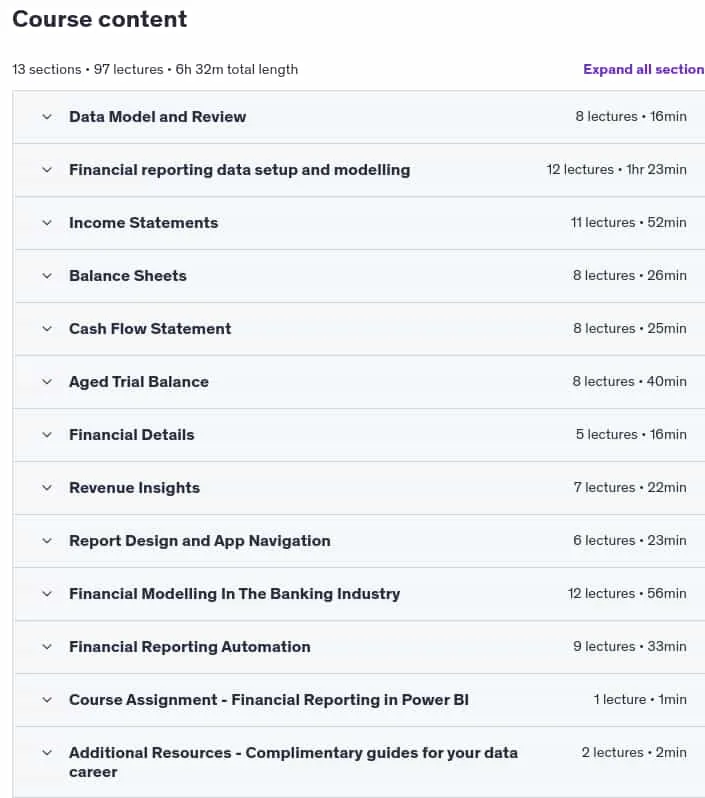Expand the Cash Flow Statement chevron
Screen dimensions: 705x798
[x=47, y=329]
